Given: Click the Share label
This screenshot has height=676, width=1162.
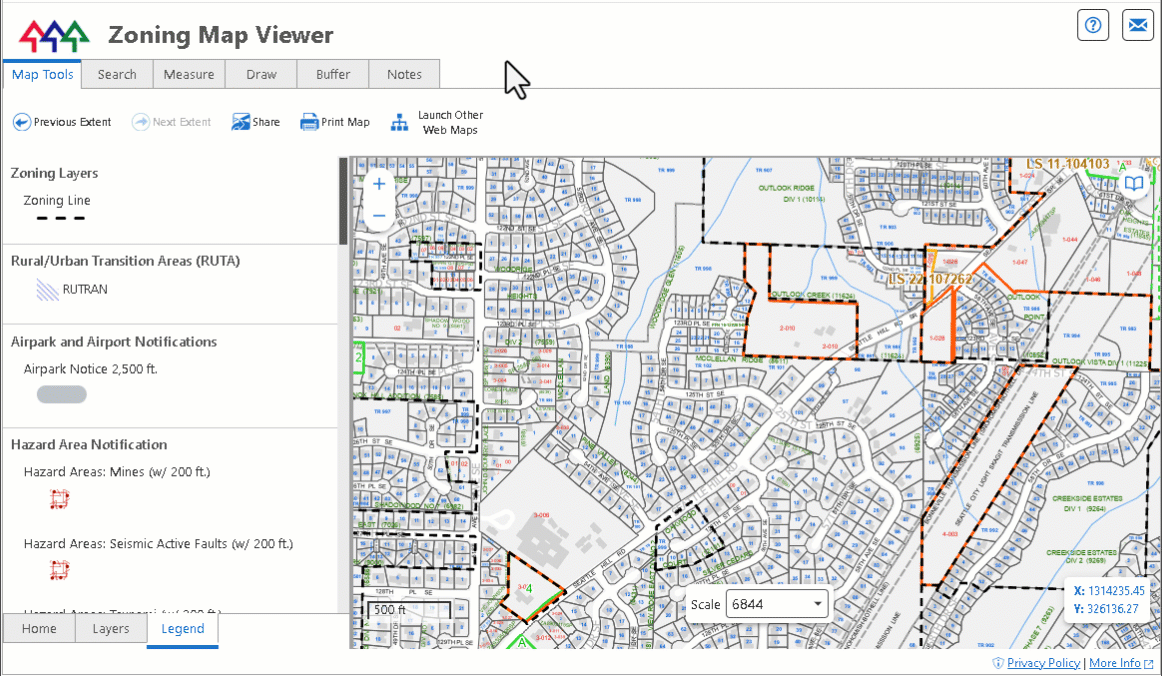Looking at the screenshot, I should [x=266, y=122].
